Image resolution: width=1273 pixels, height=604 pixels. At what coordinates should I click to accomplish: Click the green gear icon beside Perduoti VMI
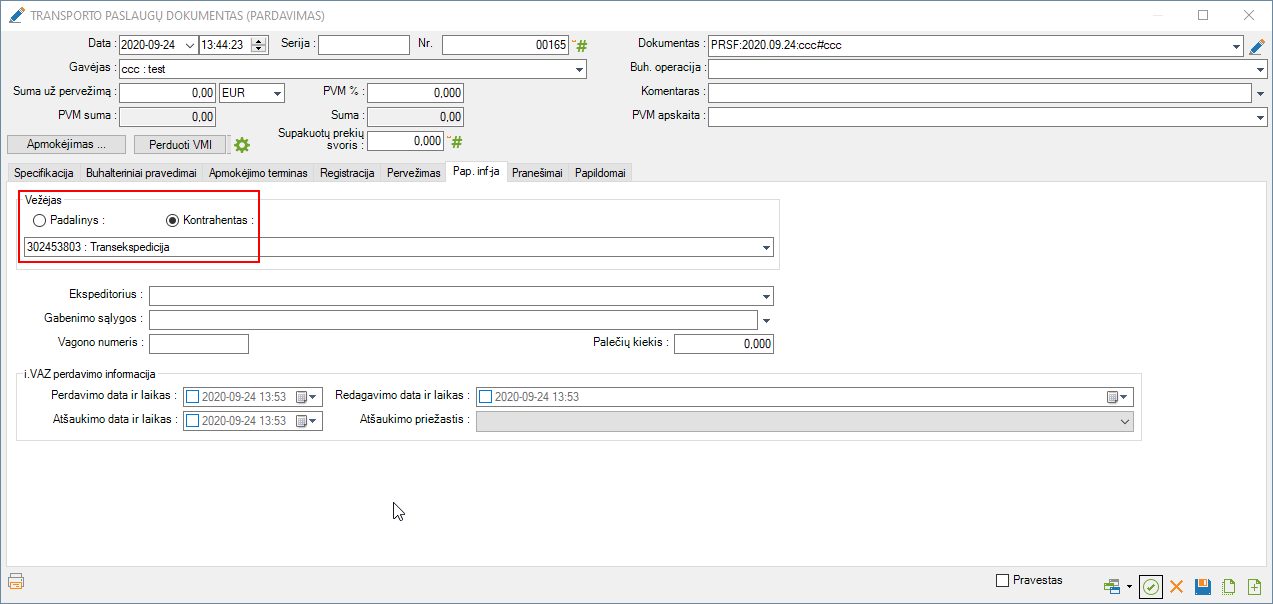tap(242, 145)
